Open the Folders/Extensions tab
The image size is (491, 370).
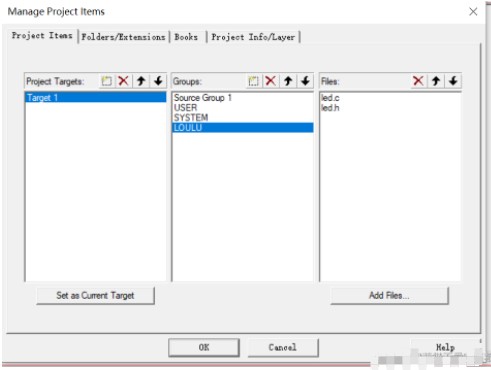[x=123, y=37]
